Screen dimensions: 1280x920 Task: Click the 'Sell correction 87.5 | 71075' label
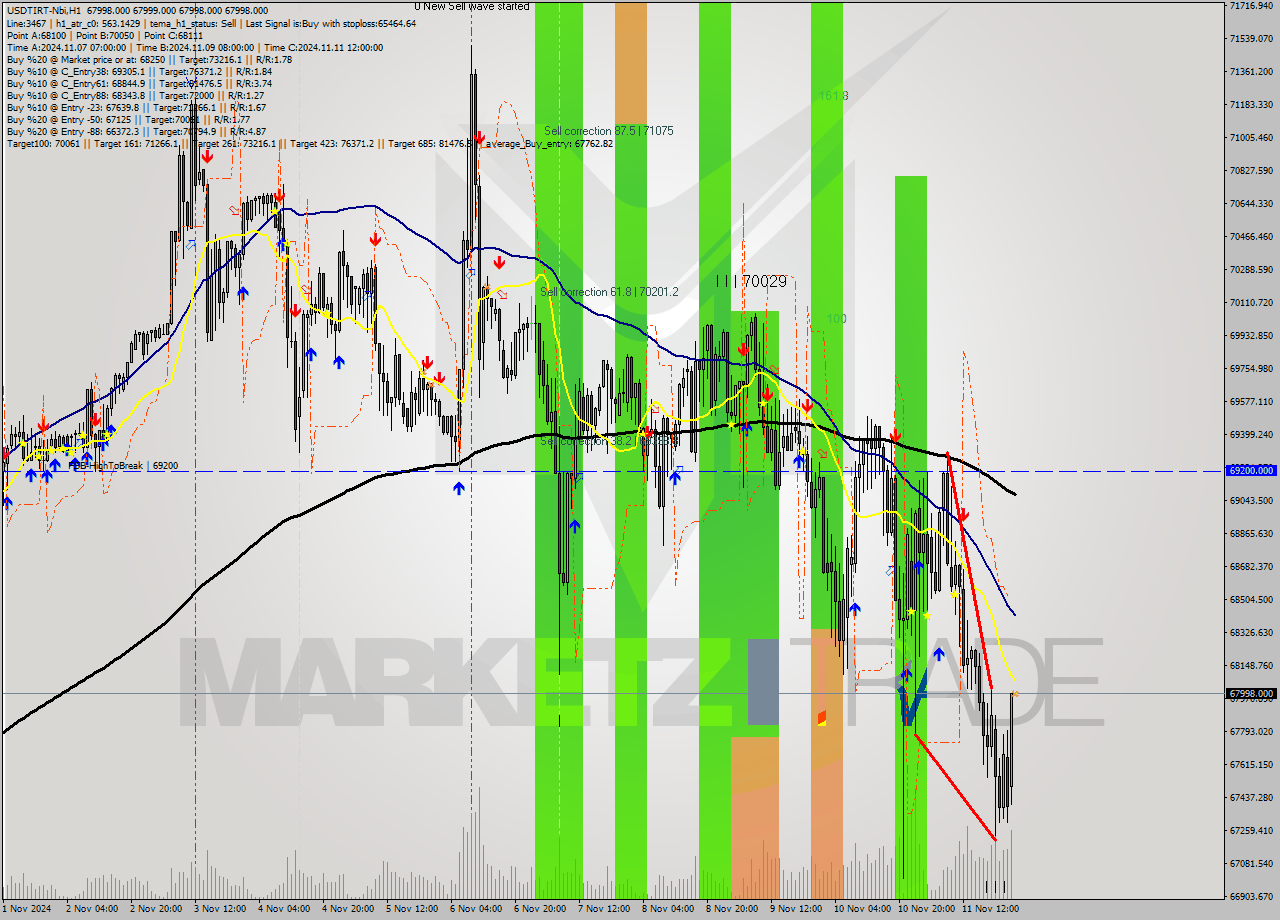coord(608,131)
